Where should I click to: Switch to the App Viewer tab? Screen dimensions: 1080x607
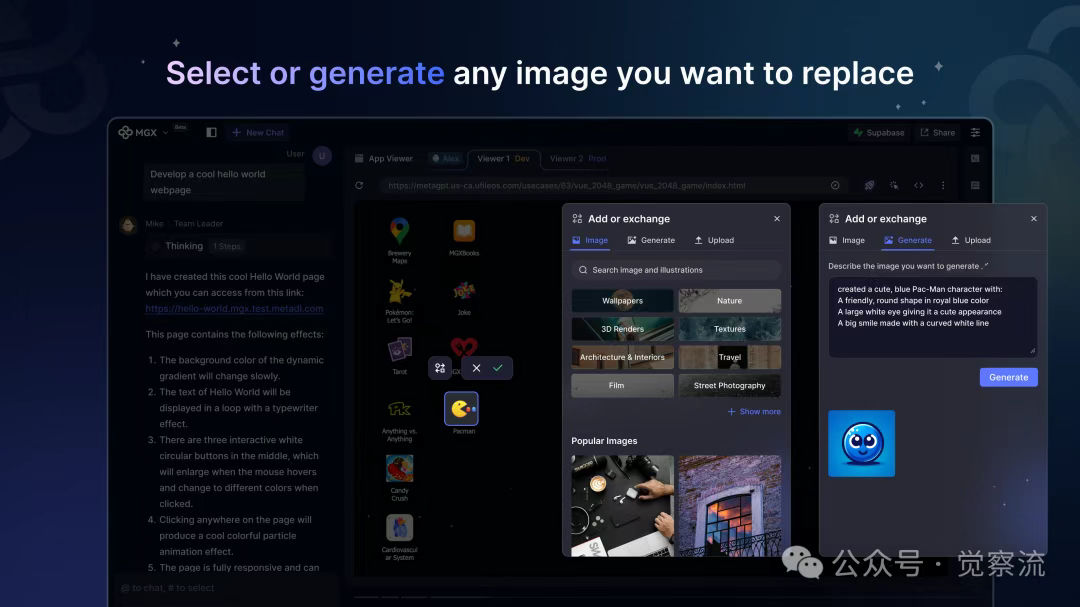click(384, 158)
